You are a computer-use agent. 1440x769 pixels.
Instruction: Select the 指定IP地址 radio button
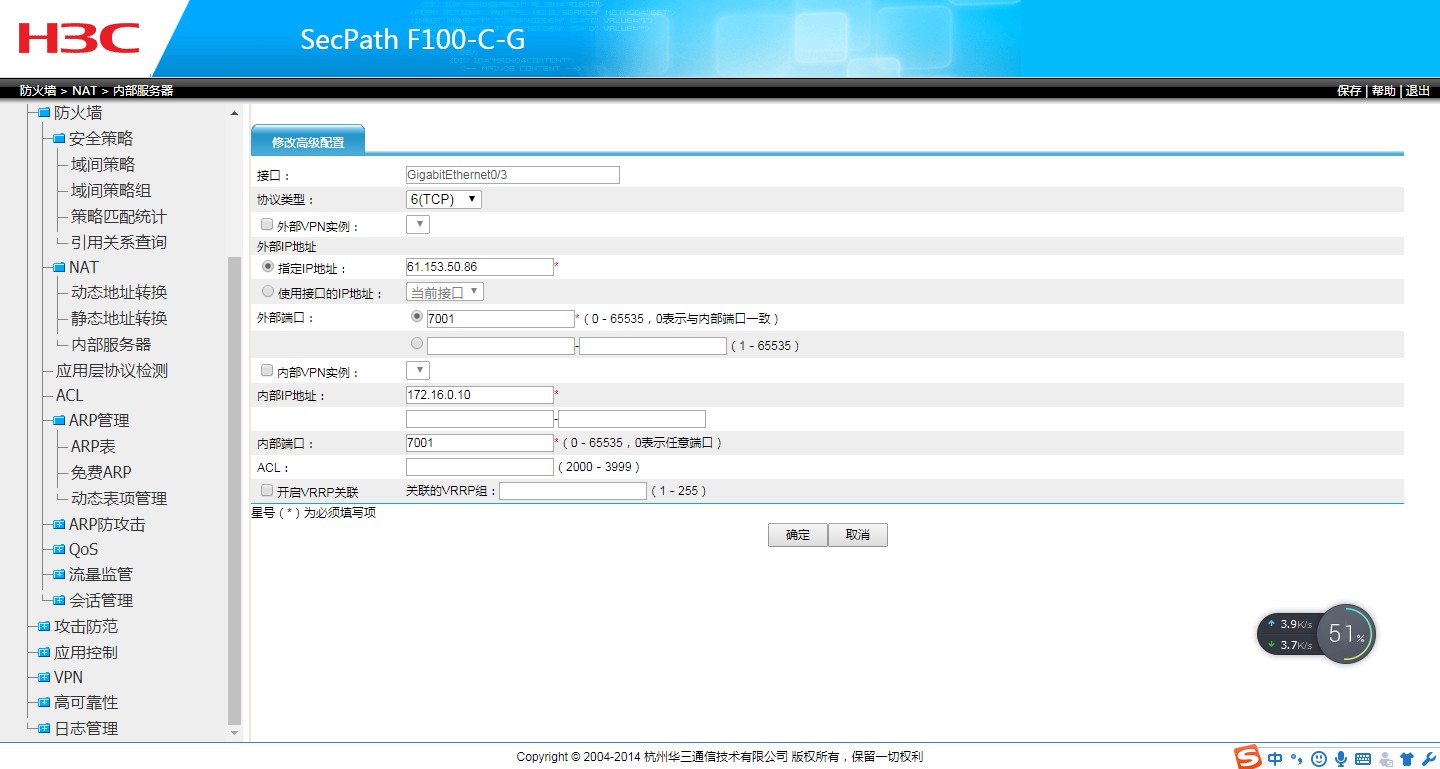click(x=267, y=267)
